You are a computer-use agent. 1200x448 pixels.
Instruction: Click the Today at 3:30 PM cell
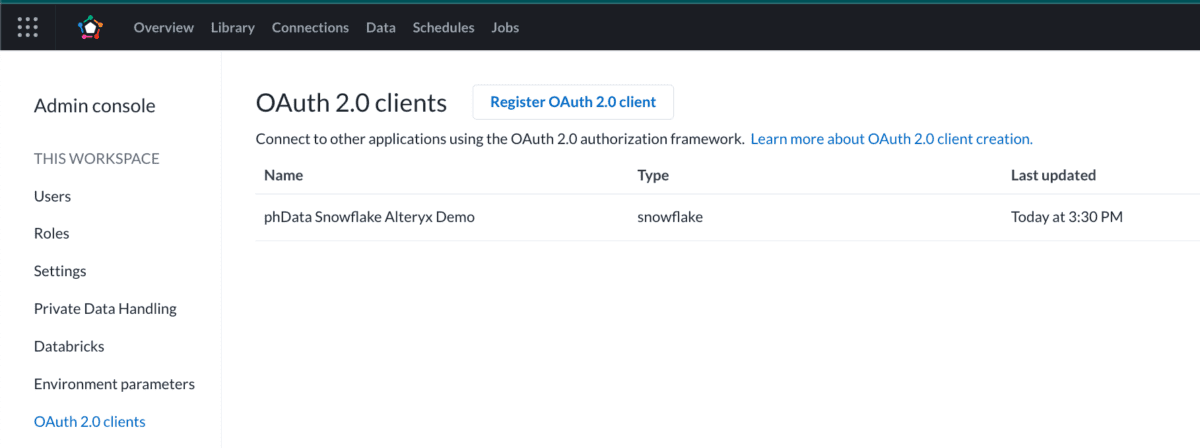point(1067,217)
